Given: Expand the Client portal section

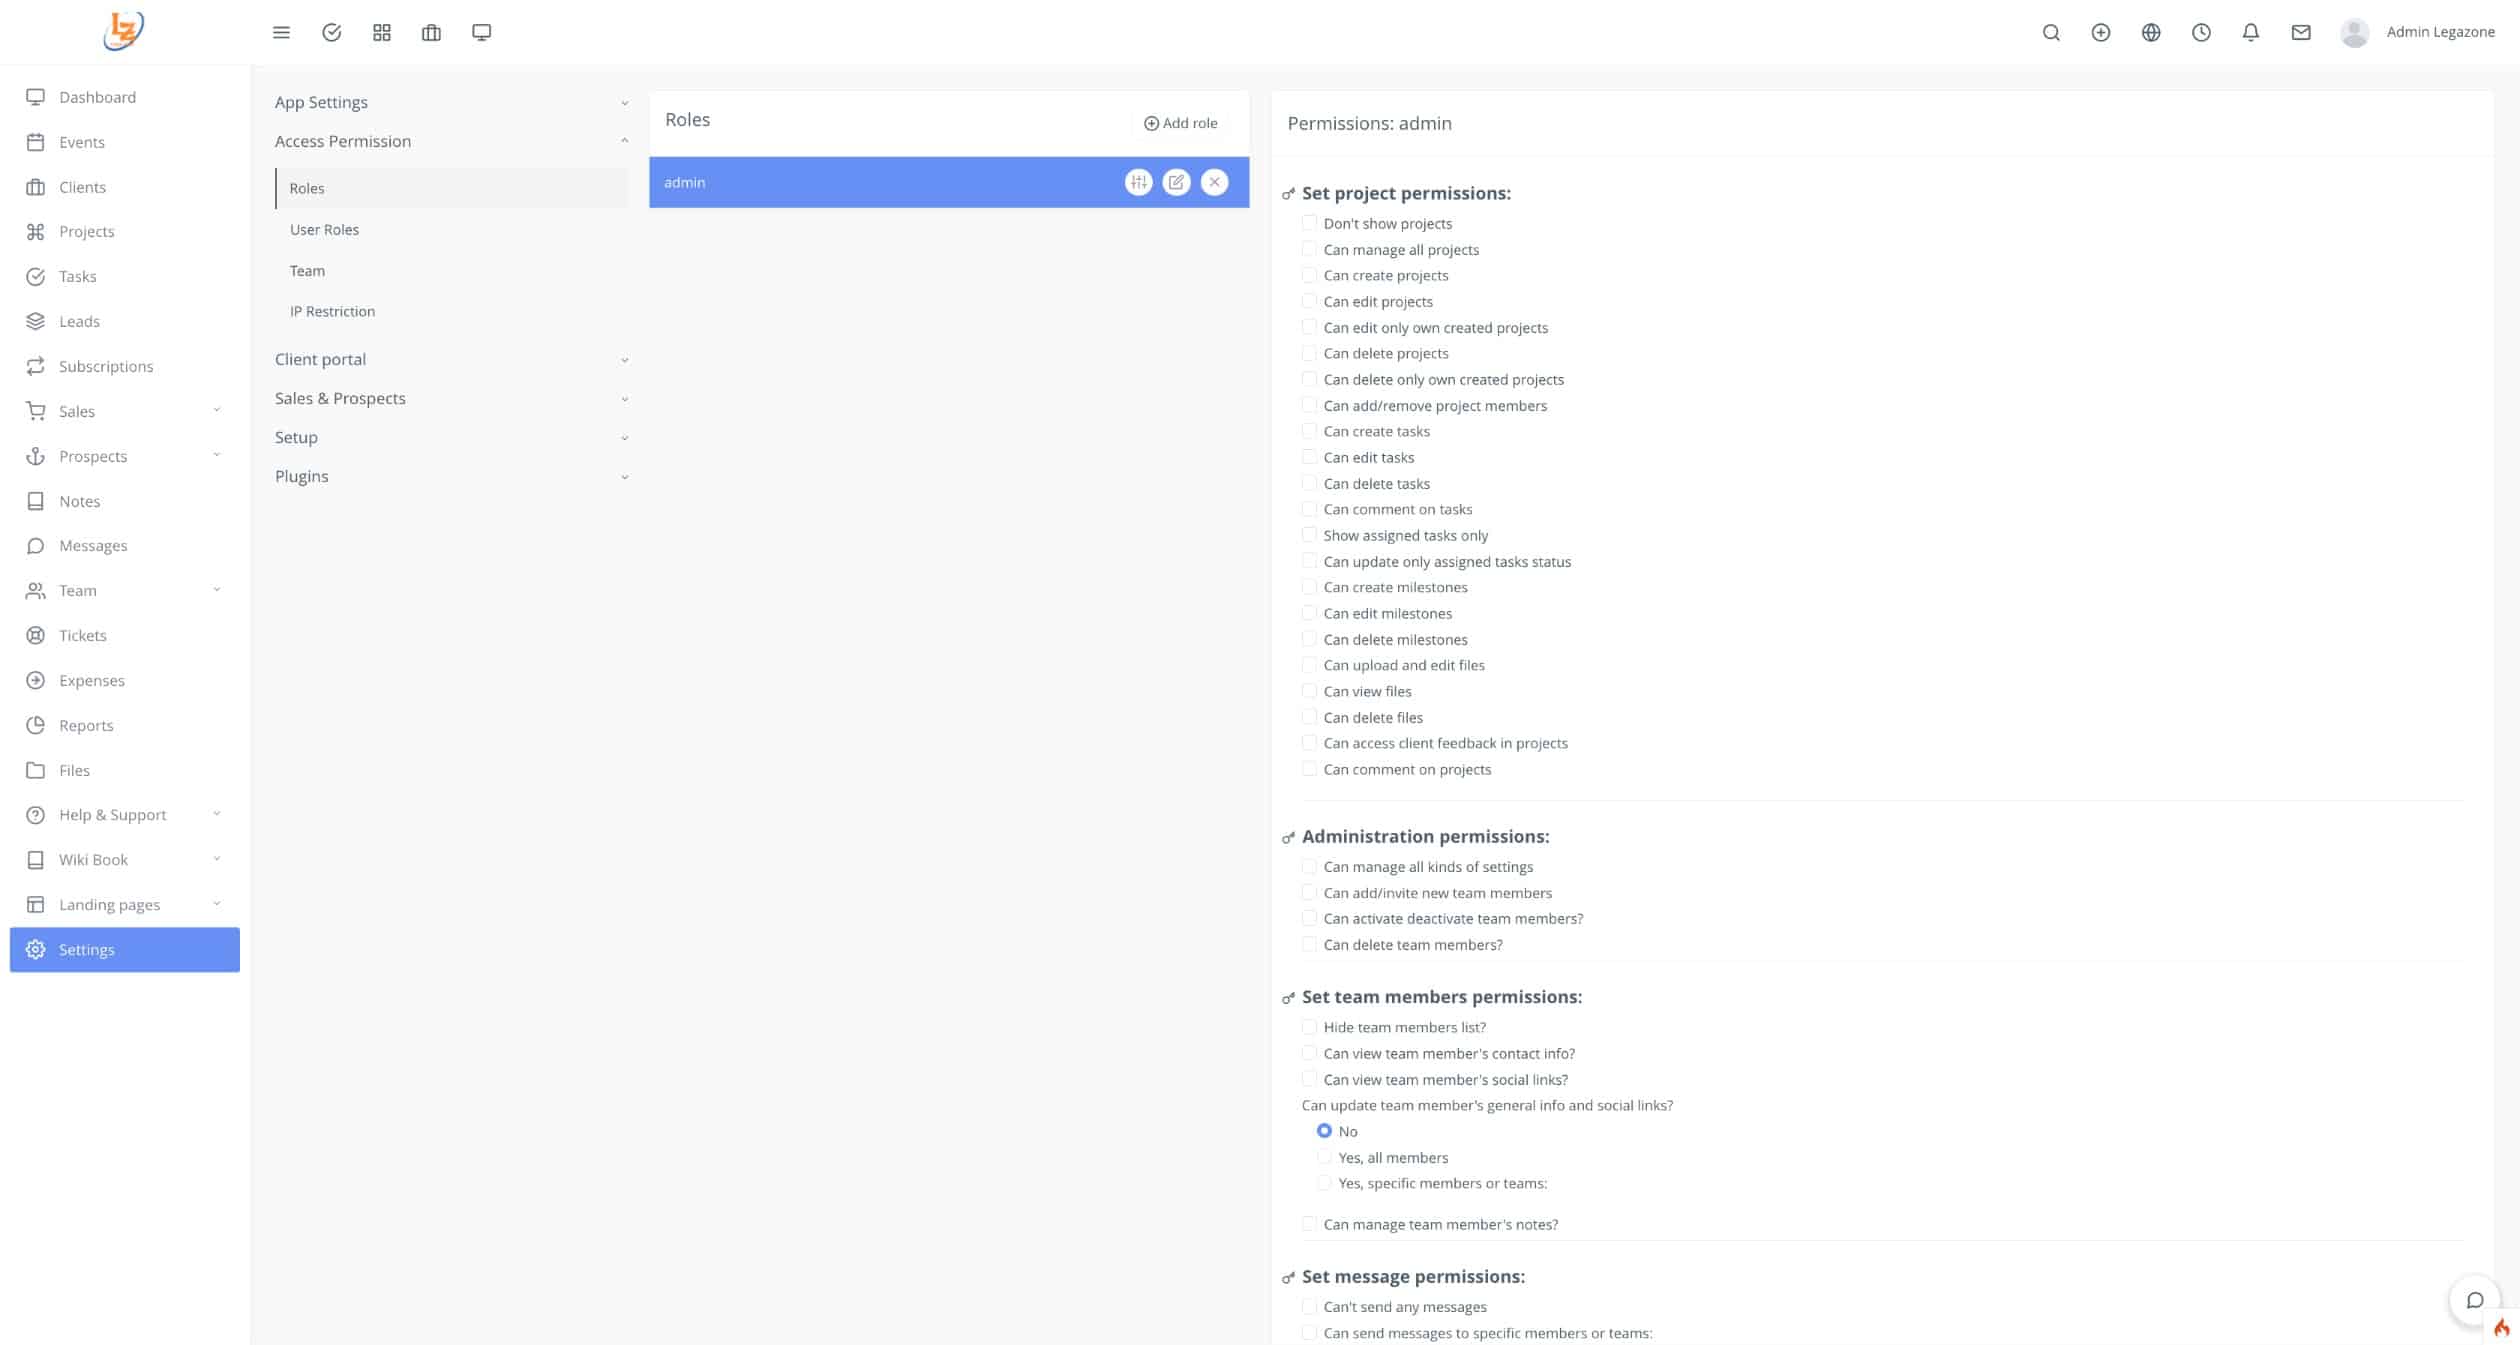Looking at the screenshot, I should tap(451, 359).
